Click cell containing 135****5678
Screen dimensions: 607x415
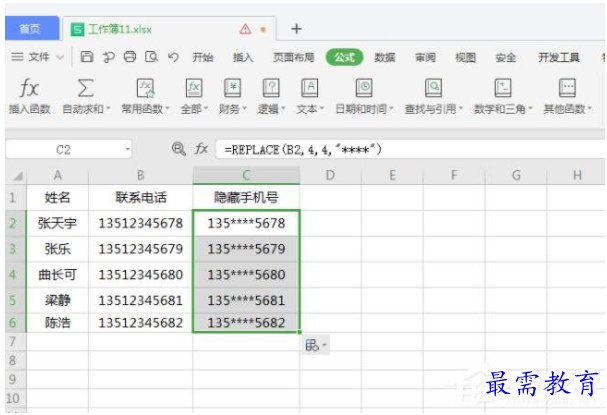tap(246, 223)
